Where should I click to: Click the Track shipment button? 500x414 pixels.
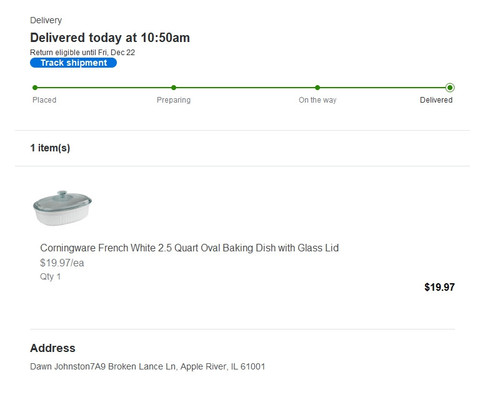(73, 63)
